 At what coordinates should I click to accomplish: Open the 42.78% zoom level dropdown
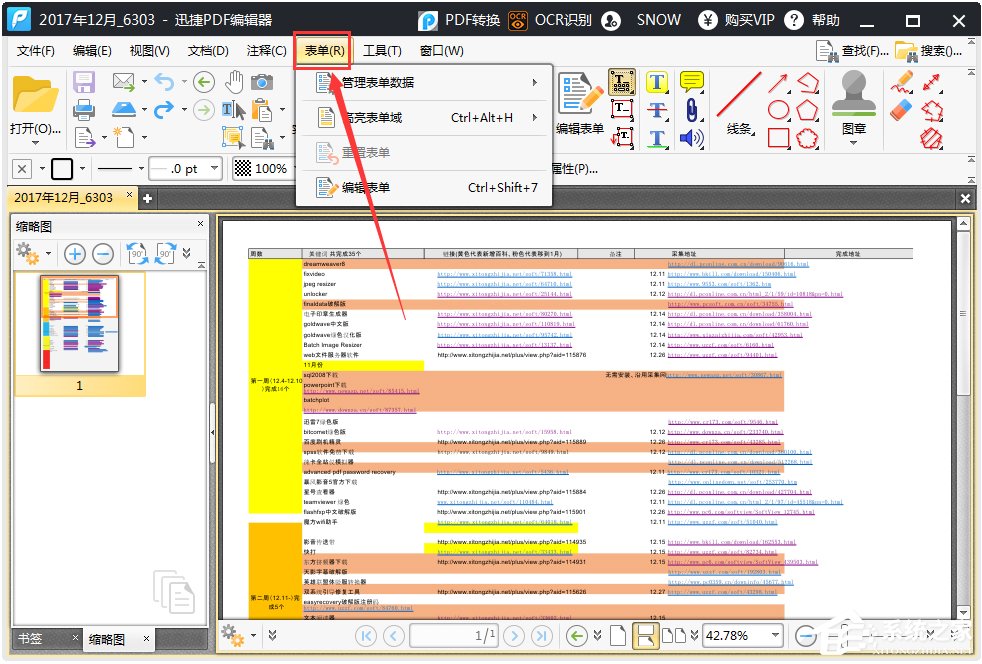774,635
